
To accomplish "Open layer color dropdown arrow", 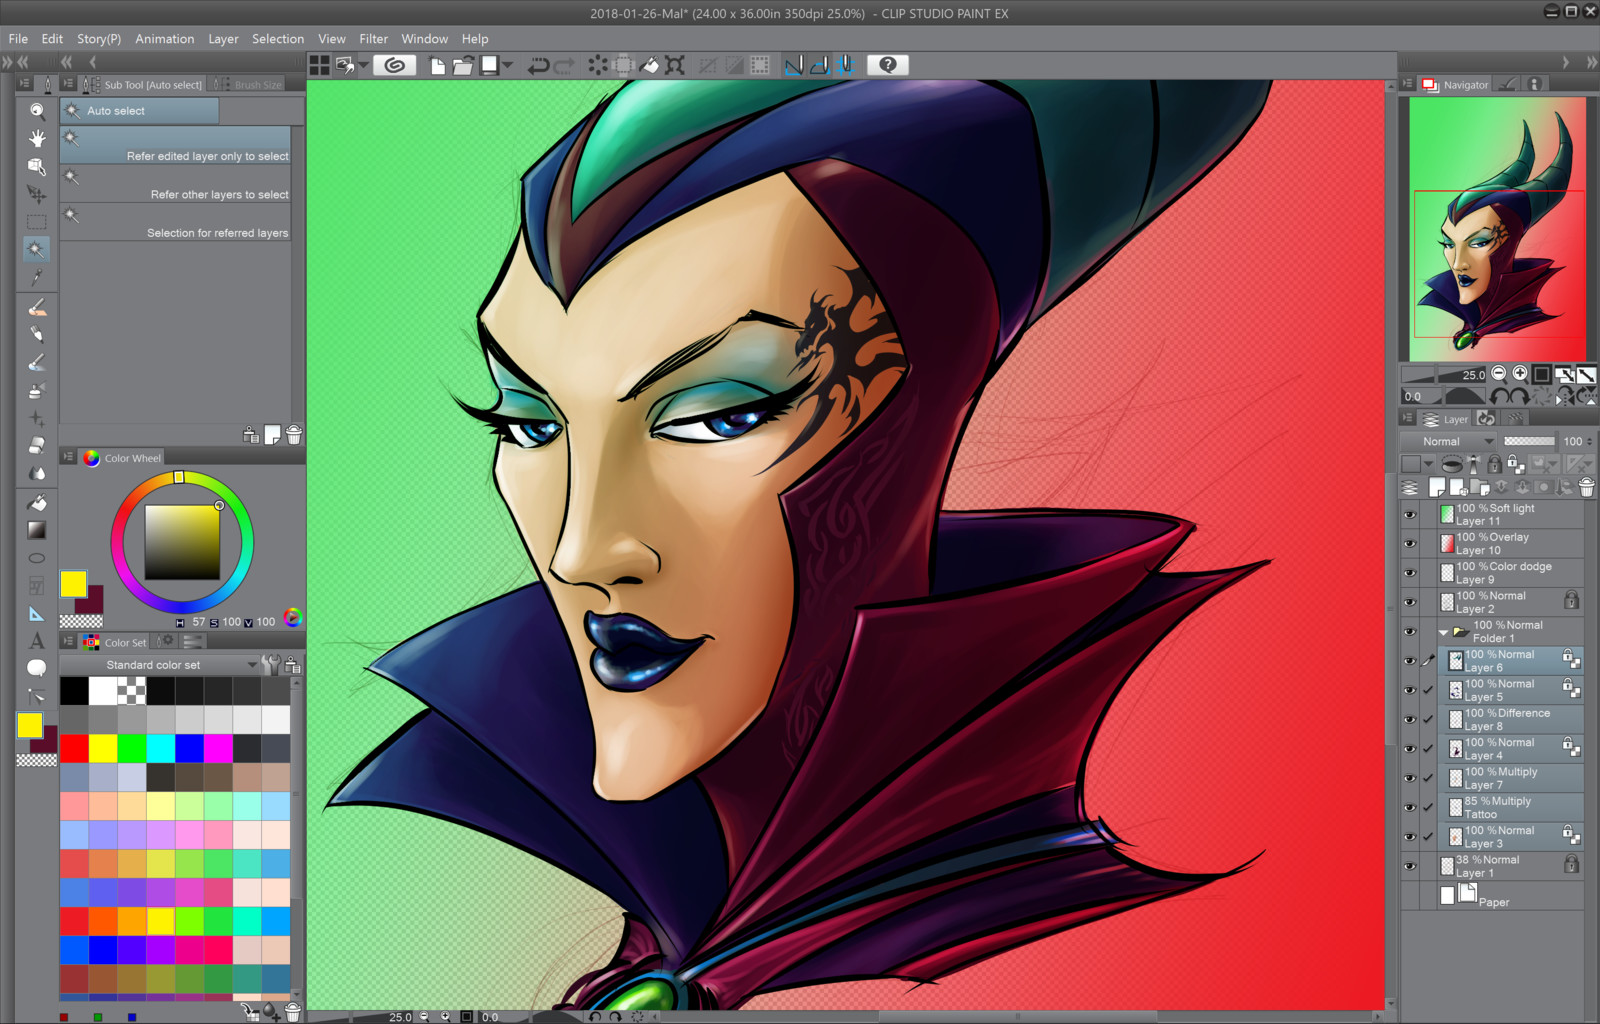I will pos(1428,464).
